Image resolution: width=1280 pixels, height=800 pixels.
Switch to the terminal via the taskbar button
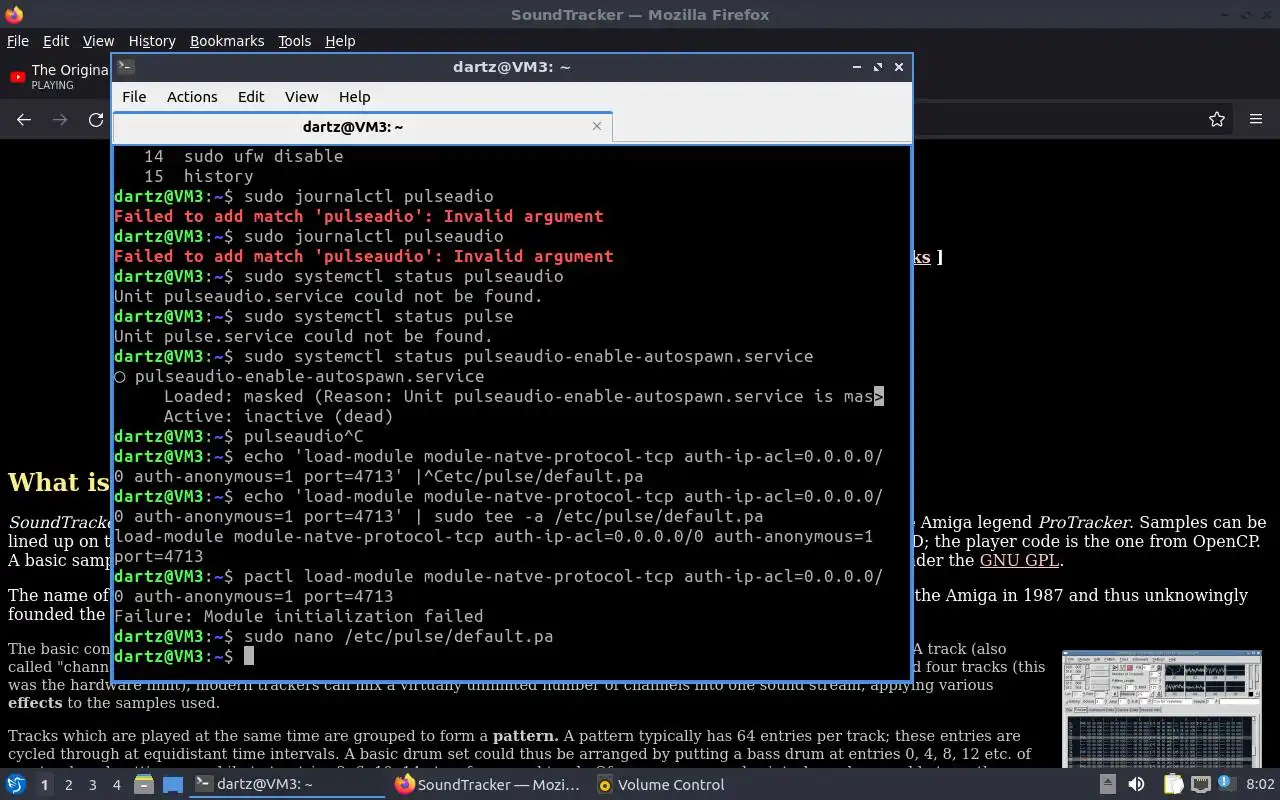click(x=287, y=785)
